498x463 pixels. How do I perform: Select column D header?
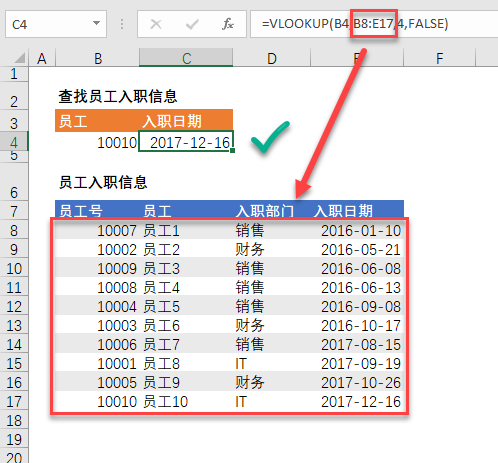click(272, 59)
